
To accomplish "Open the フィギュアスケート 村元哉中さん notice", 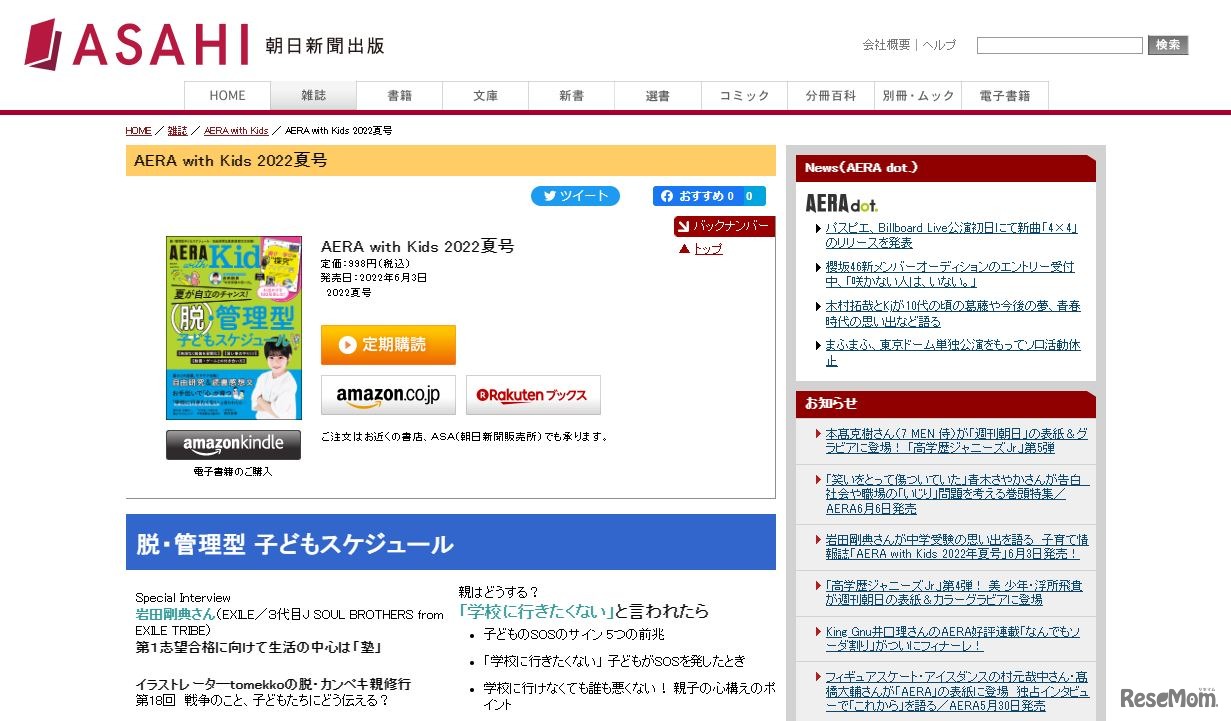I will pos(957,691).
